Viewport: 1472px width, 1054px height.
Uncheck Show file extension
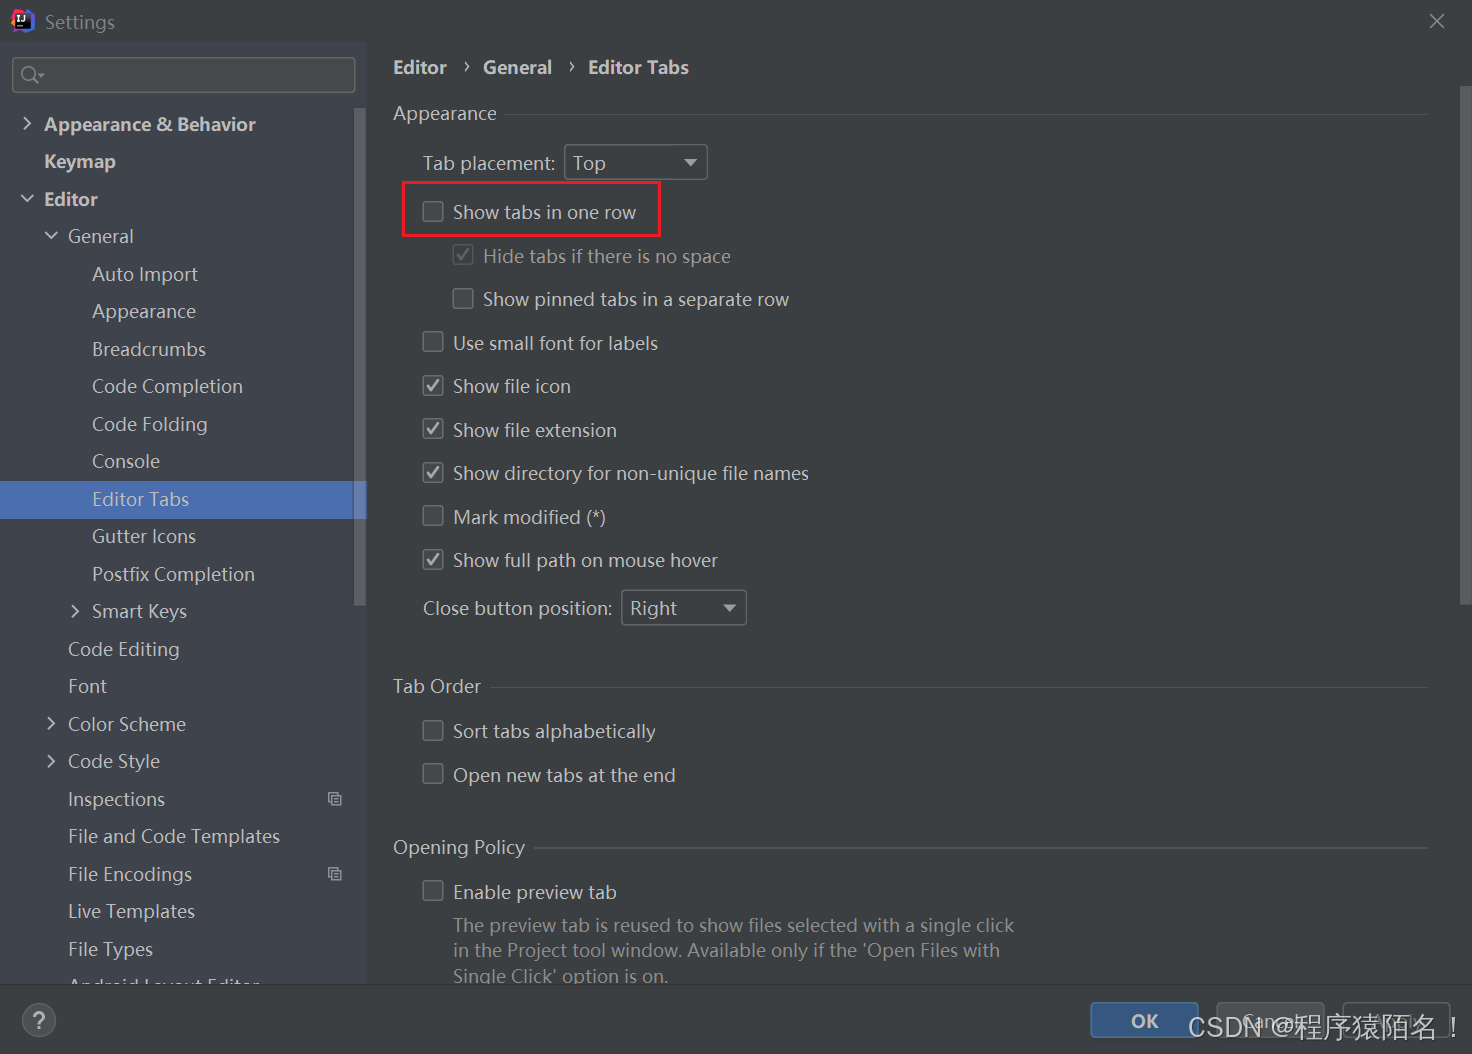point(433,429)
